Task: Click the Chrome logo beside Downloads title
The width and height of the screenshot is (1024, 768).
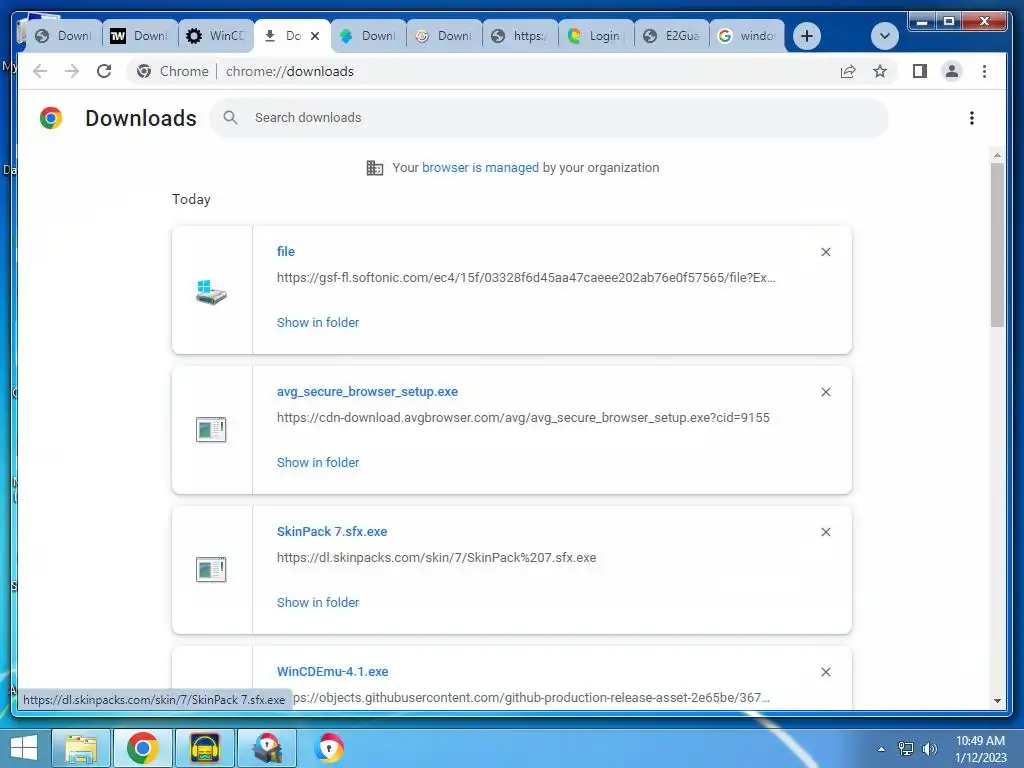Action: (x=51, y=118)
